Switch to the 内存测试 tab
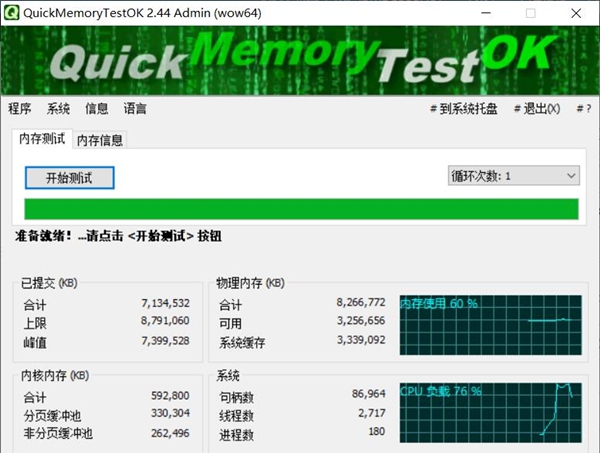The image size is (600, 453). (42, 139)
